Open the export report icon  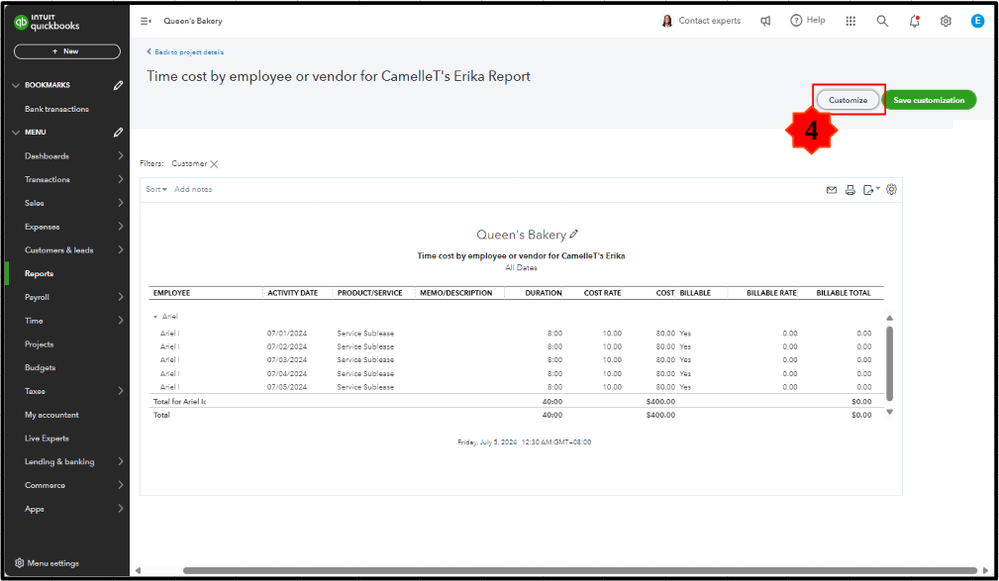point(870,190)
